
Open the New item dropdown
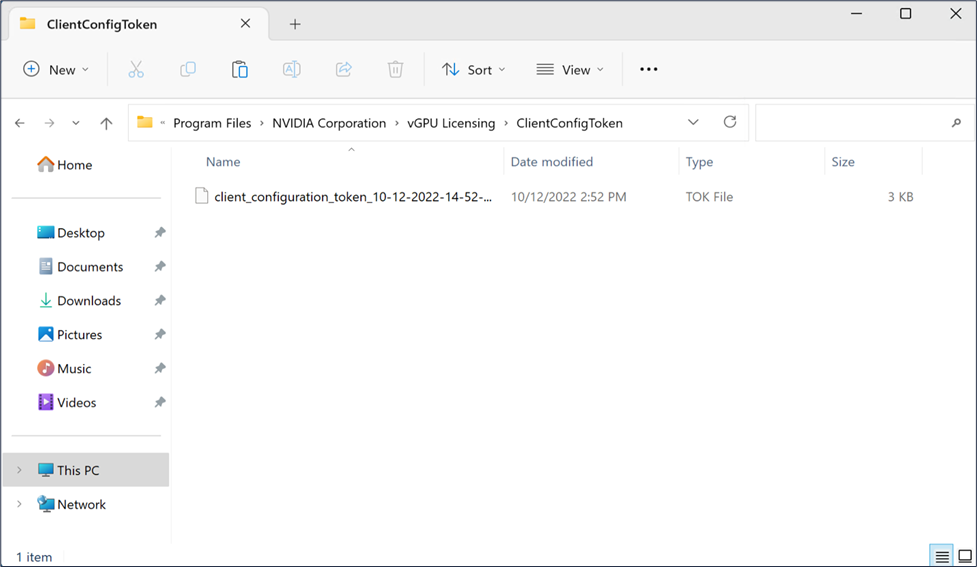55,69
